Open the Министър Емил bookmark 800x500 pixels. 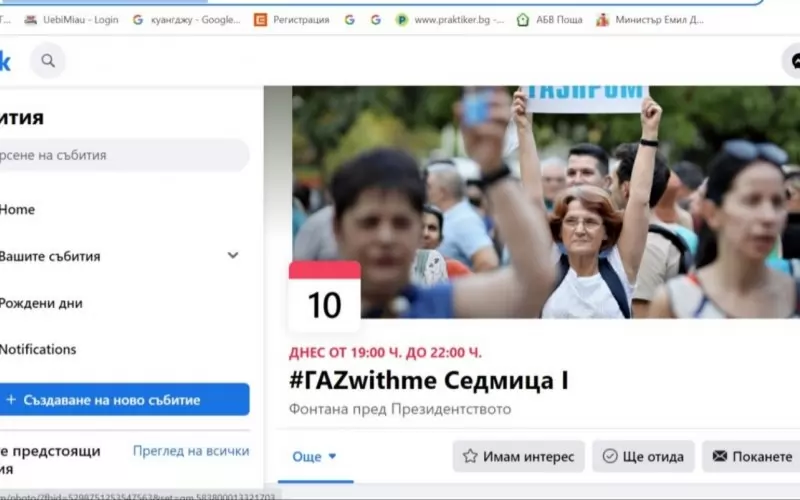[x=650, y=20]
